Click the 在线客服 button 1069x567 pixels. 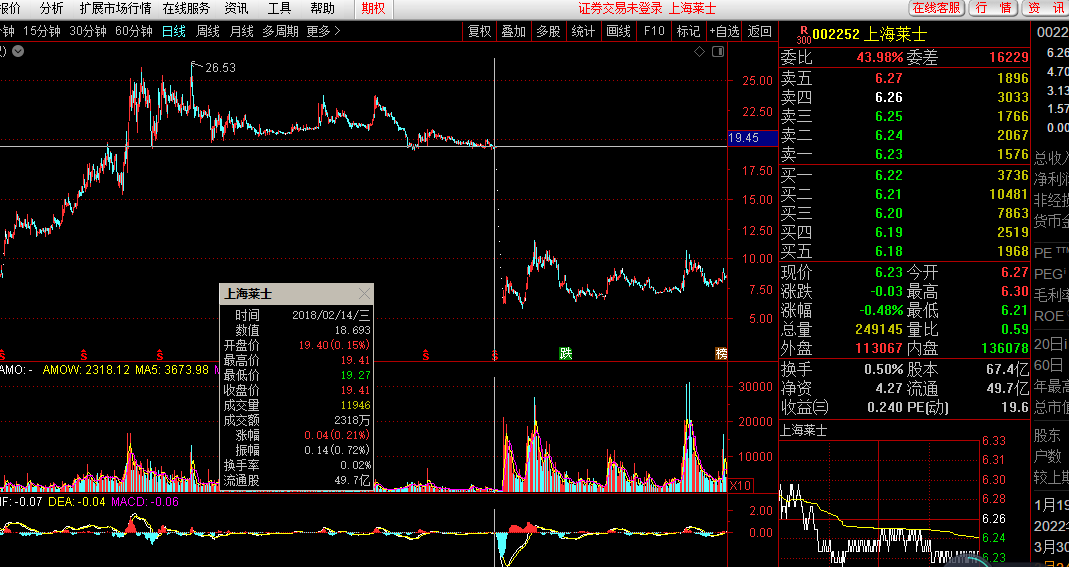tap(937, 8)
